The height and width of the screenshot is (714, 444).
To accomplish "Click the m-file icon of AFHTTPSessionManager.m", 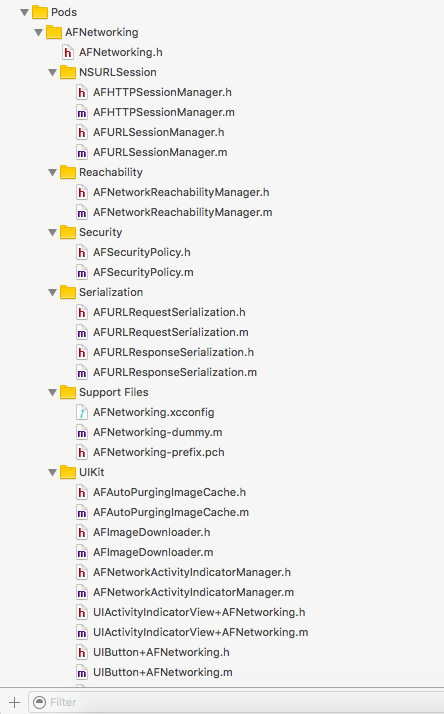I will point(82,112).
